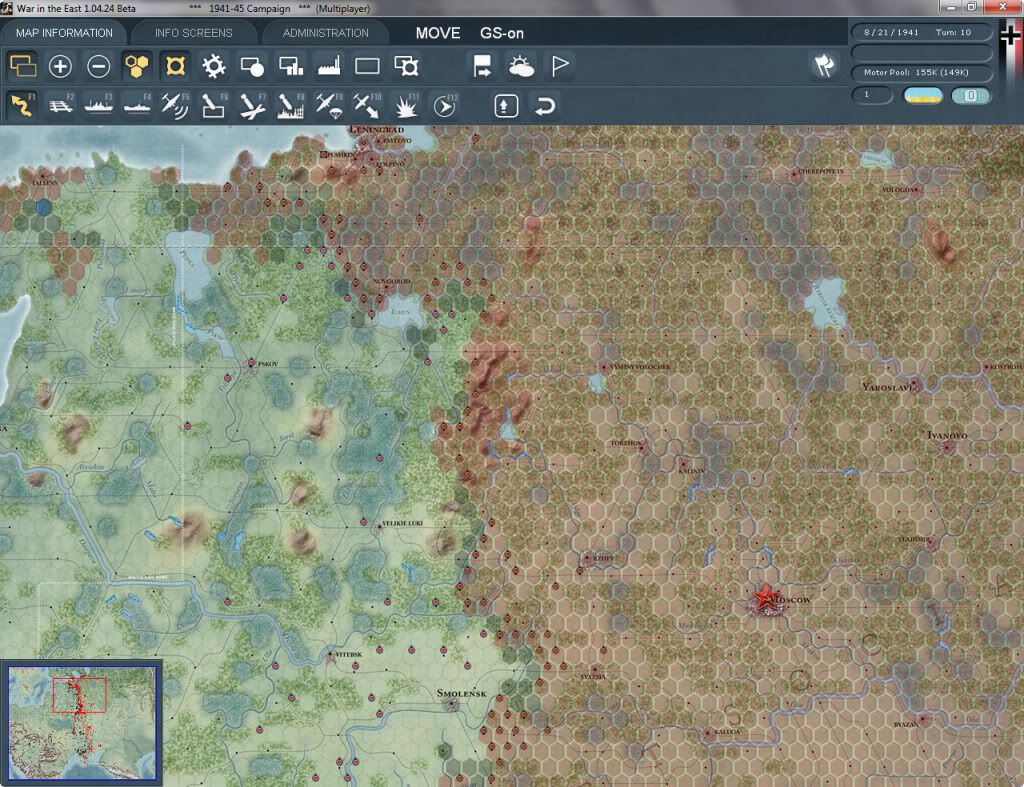The width and height of the screenshot is (1024, 787).
Task: Select the F6 bomb unit mode
Action: pos(214,105)
